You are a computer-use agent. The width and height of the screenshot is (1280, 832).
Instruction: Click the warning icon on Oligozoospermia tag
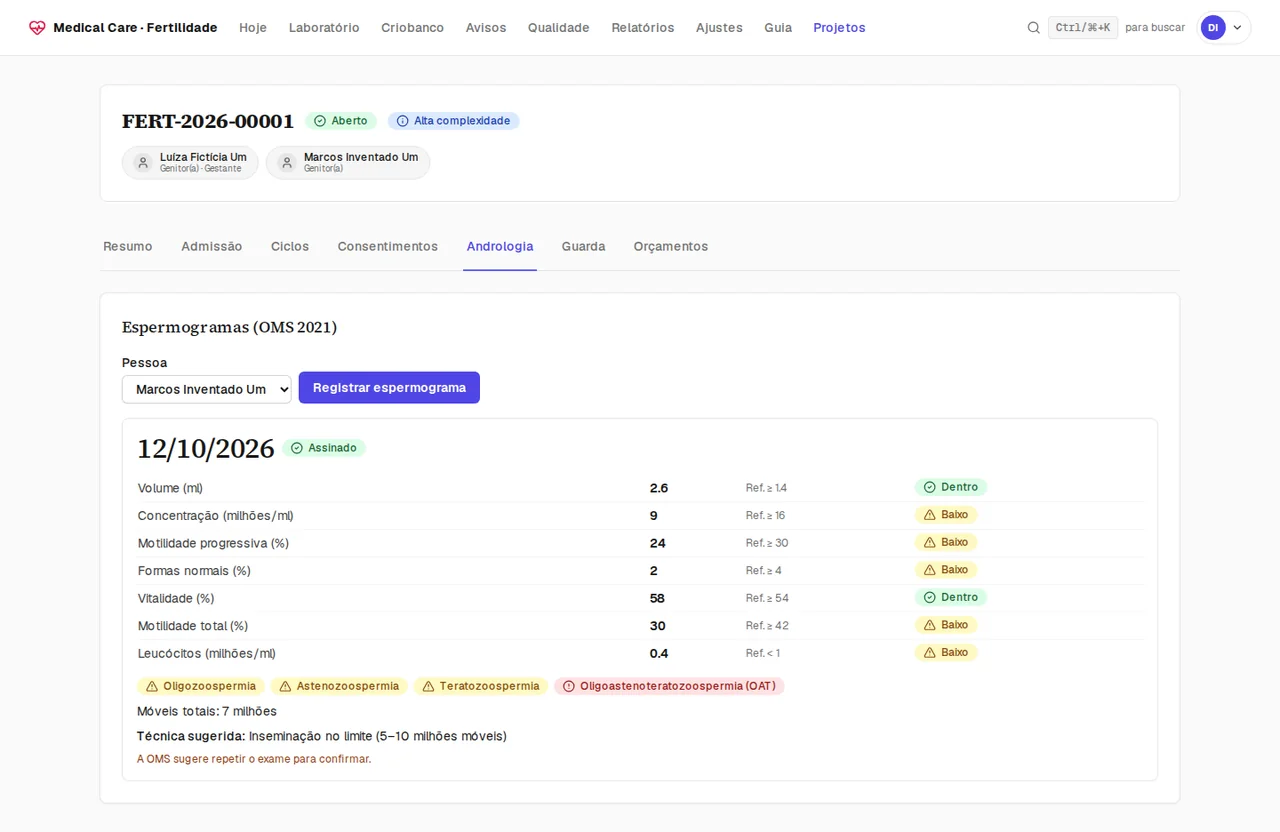point(152,686)
